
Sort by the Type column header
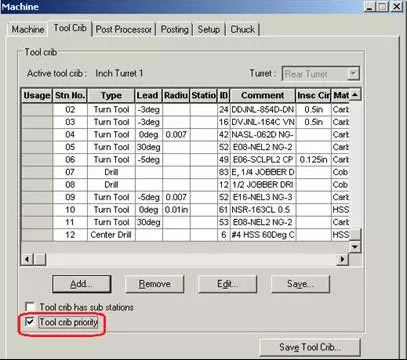click(111, 95)
